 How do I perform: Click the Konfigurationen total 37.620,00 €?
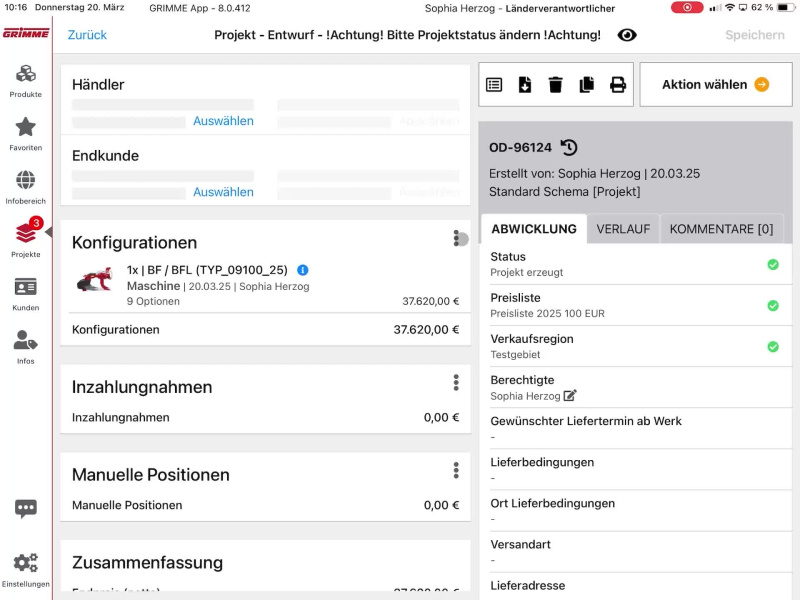426,330
